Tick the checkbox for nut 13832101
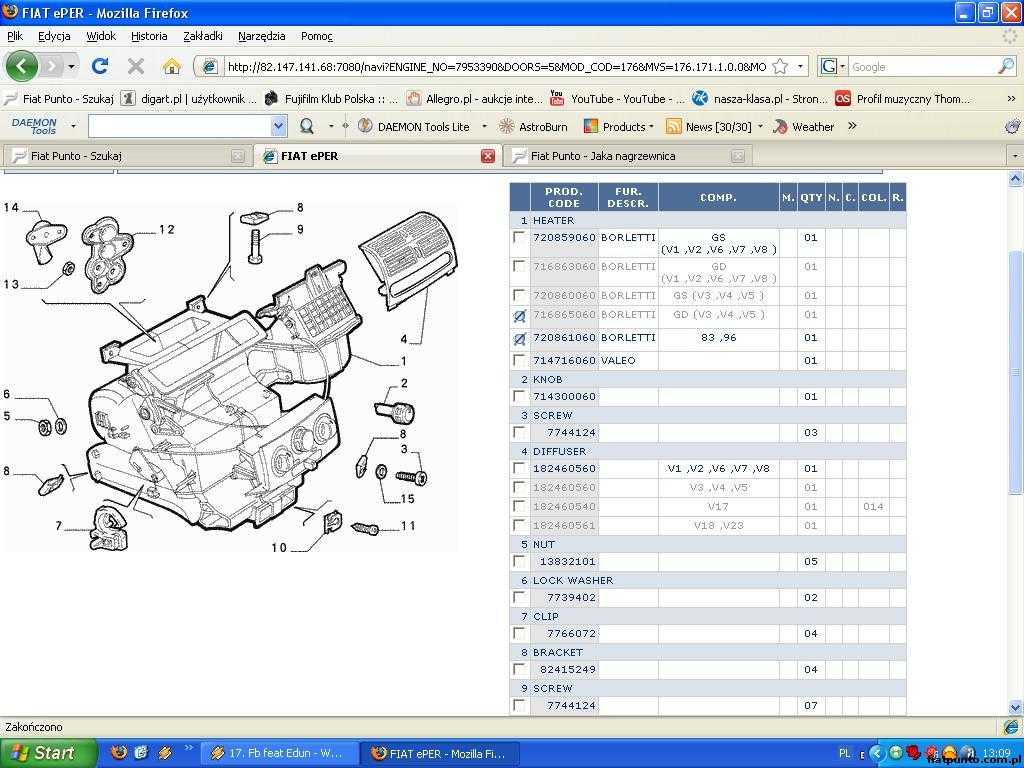Image resolution: width=1024 pixels, height=768 pixels. pyautogui.click(x=519, y=561)
